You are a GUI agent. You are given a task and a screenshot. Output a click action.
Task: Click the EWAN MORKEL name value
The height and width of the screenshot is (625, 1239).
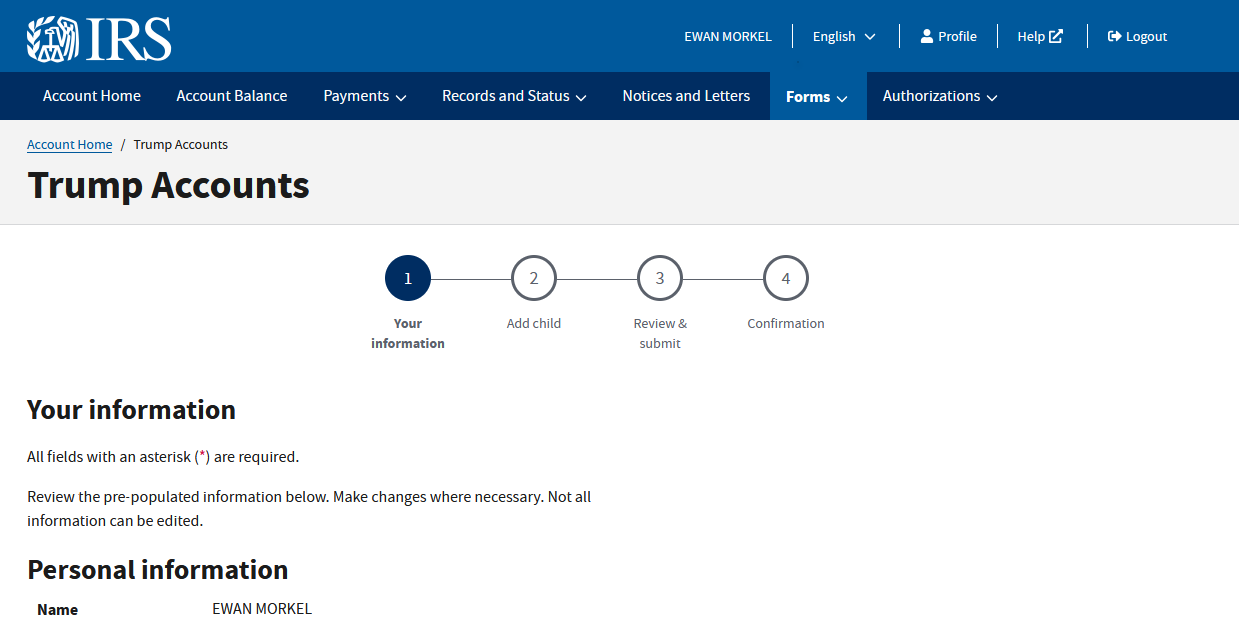(262, 609)
